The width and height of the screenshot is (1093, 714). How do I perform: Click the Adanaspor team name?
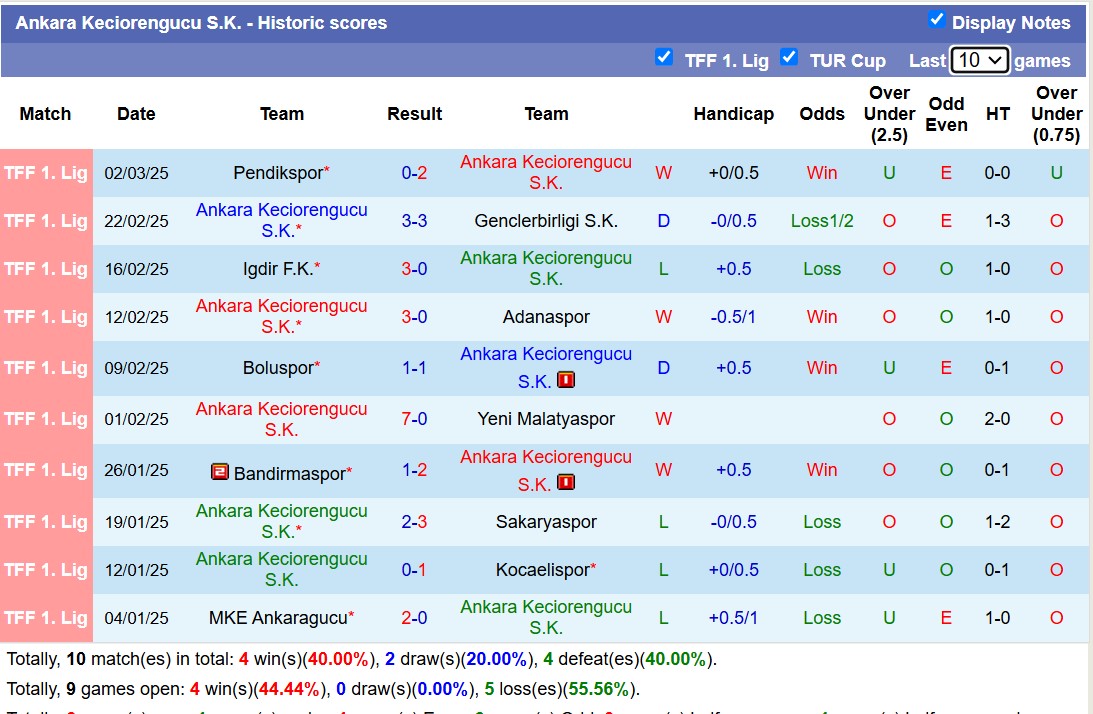point(546,317)
